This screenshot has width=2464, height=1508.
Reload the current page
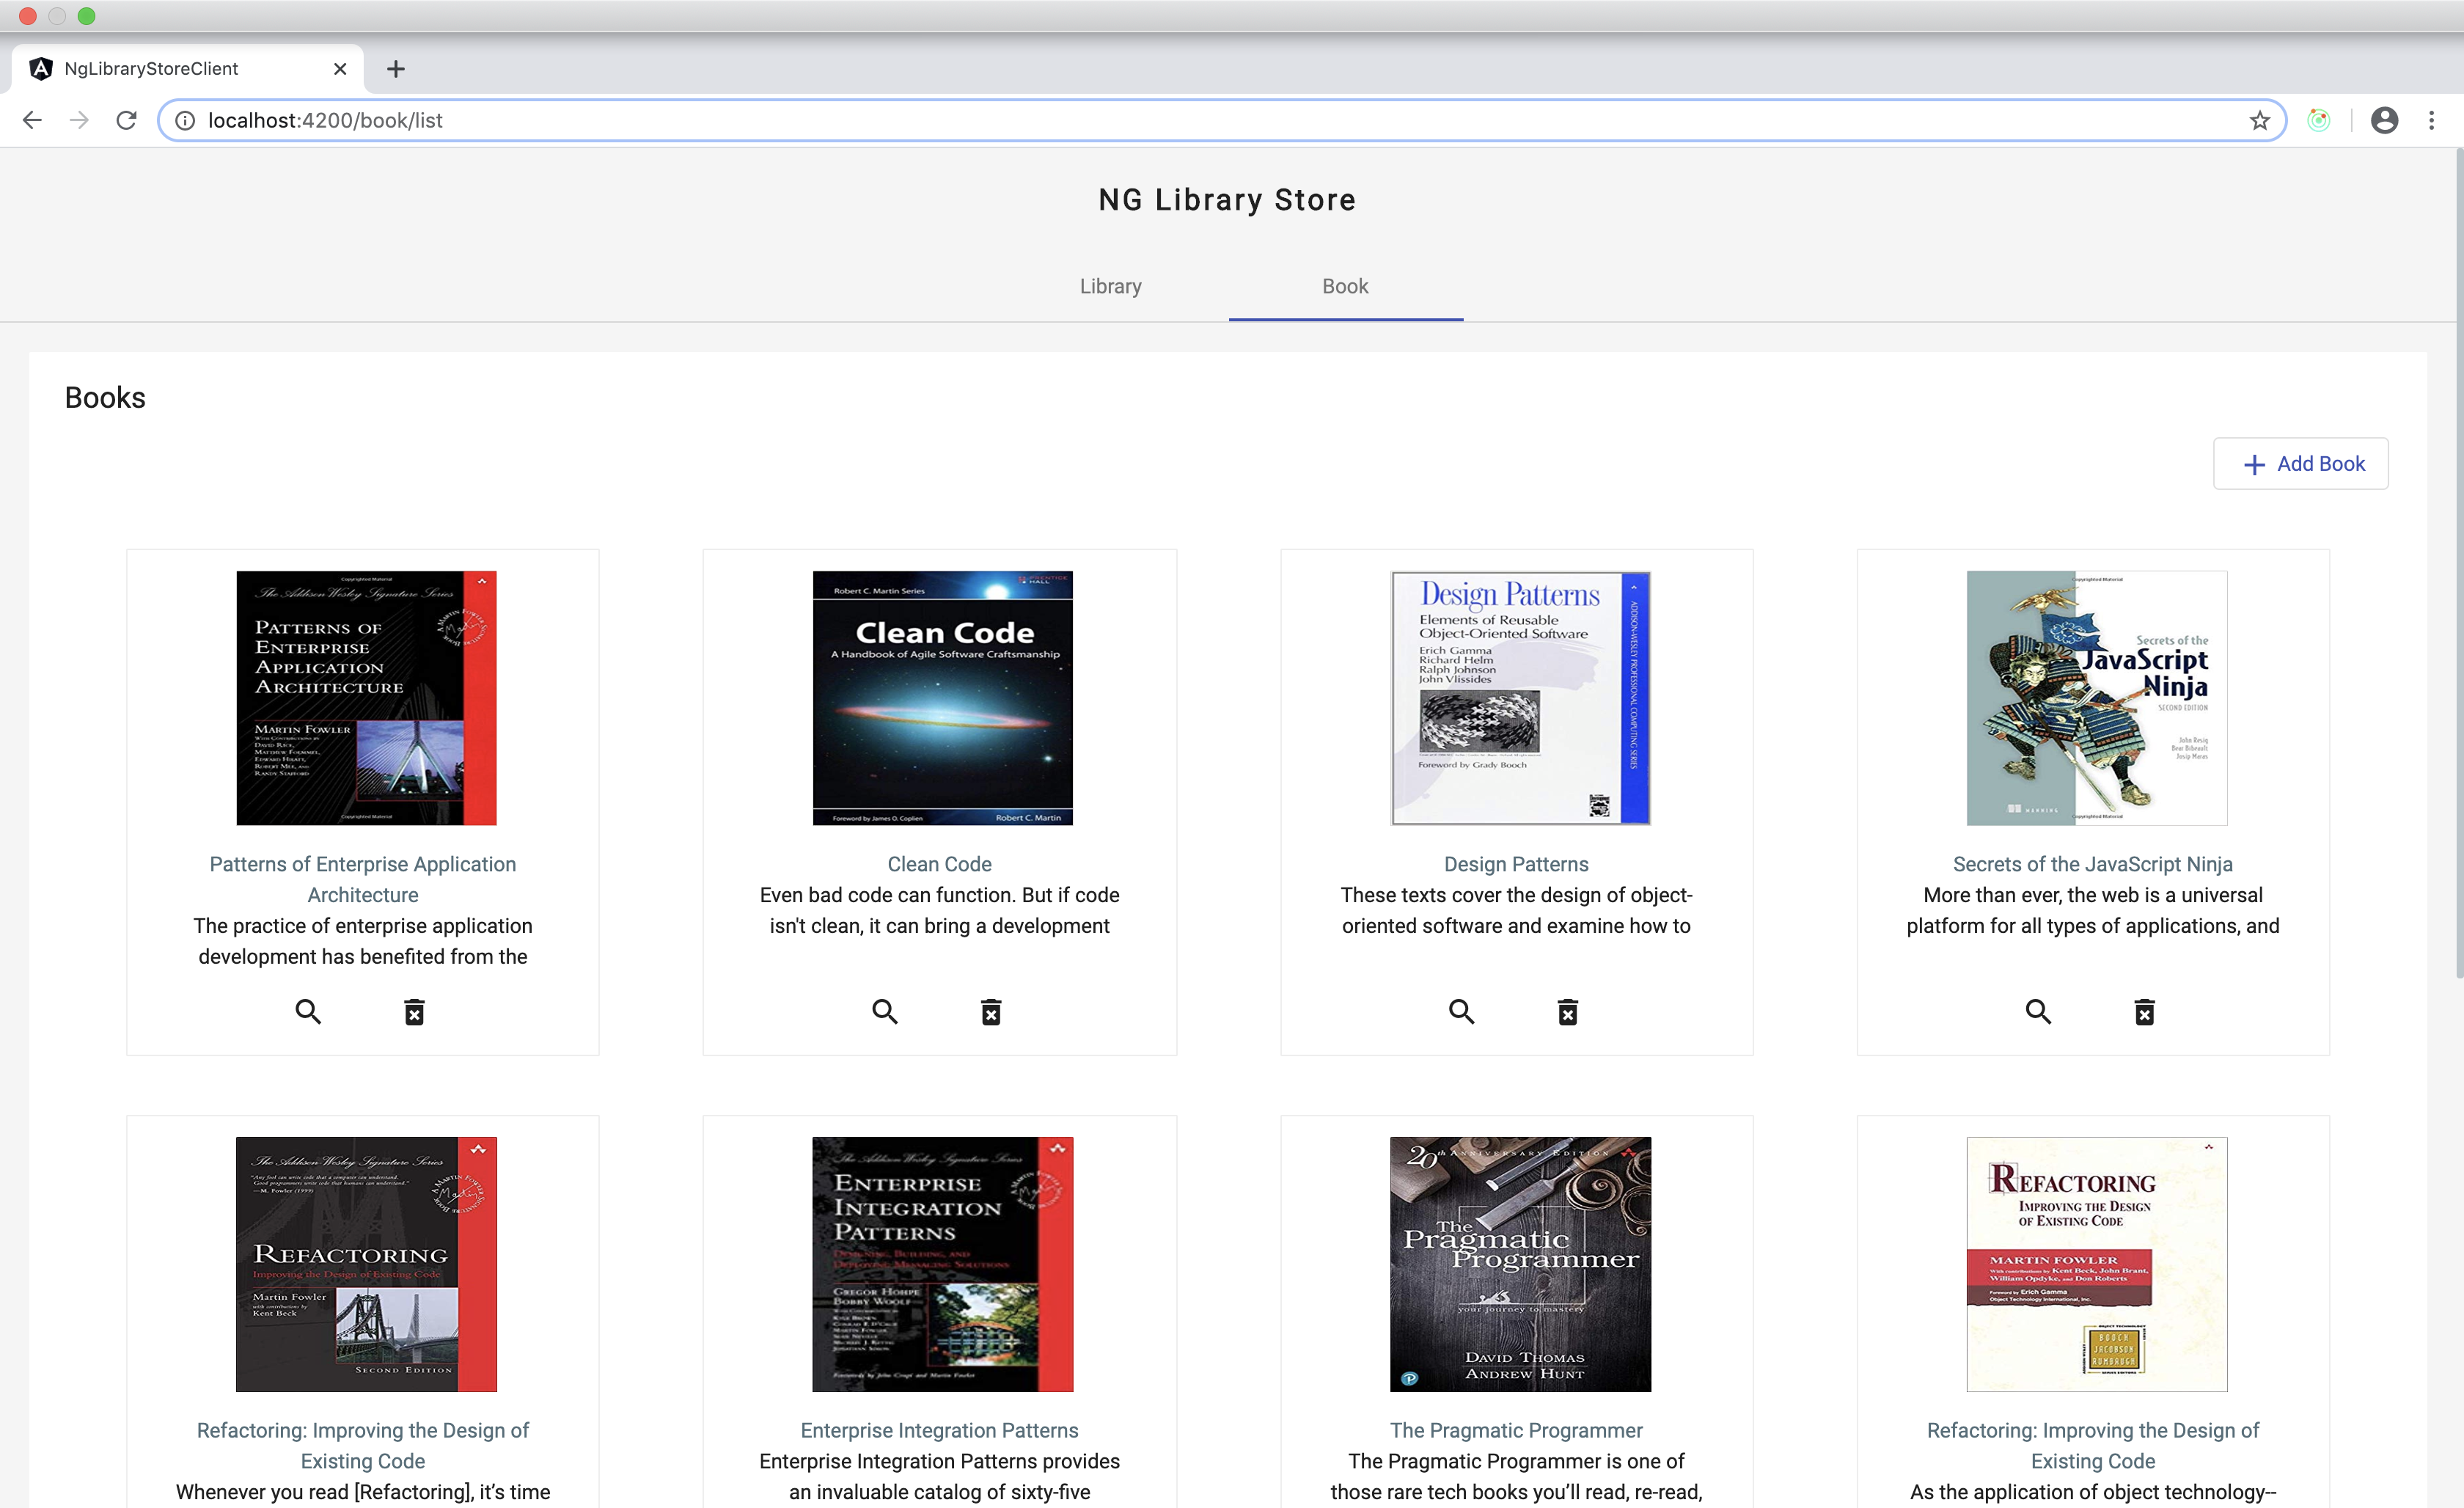pyautogui.click(x=126, y=120)
